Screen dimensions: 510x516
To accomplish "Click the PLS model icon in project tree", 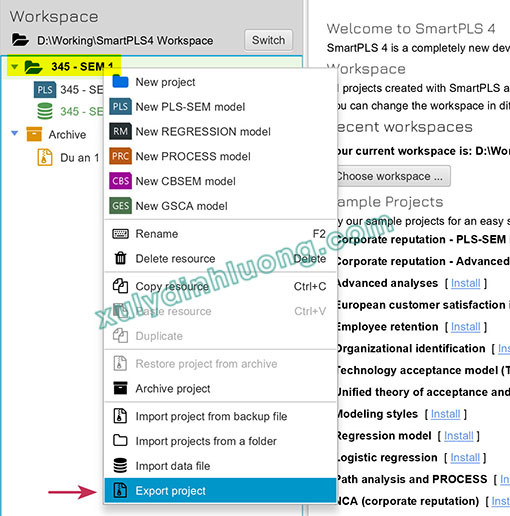I will click(45, 89).
